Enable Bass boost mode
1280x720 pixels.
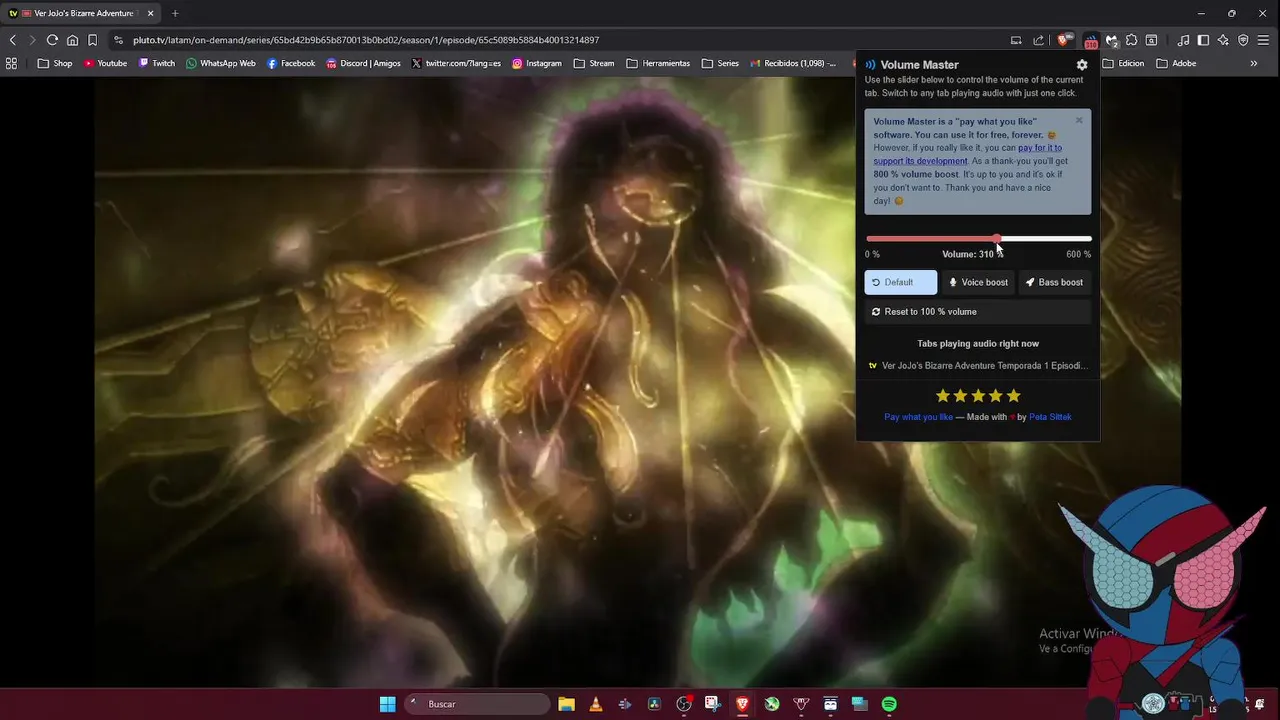tap(1054, 282)
